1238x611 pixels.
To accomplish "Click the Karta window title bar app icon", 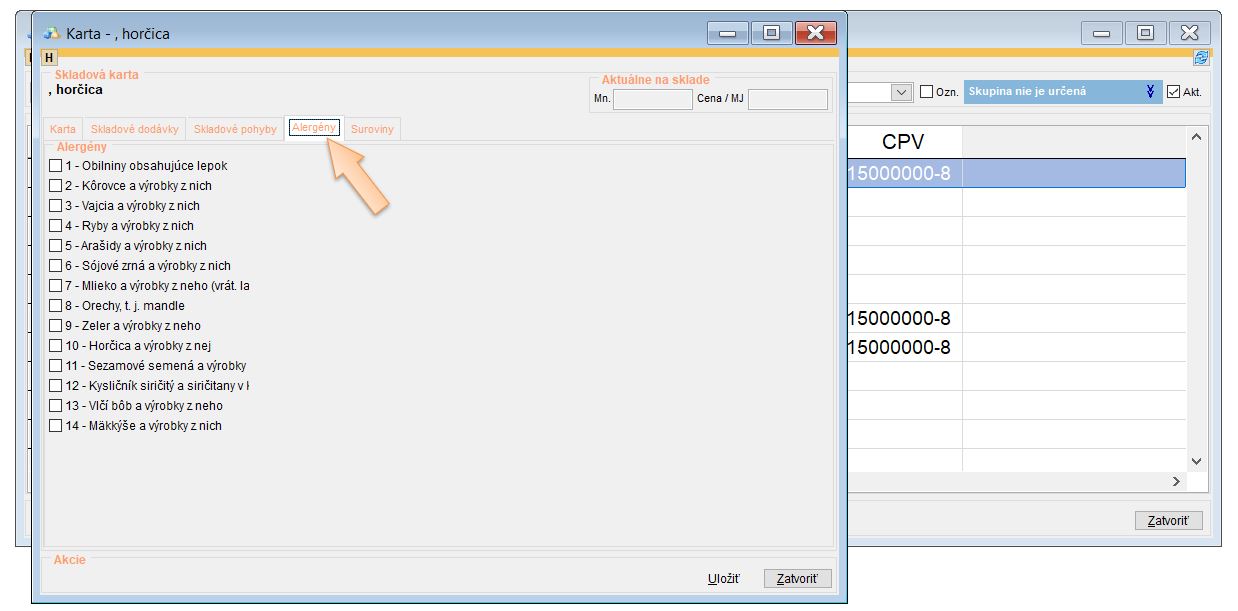I will coord(52,33).
